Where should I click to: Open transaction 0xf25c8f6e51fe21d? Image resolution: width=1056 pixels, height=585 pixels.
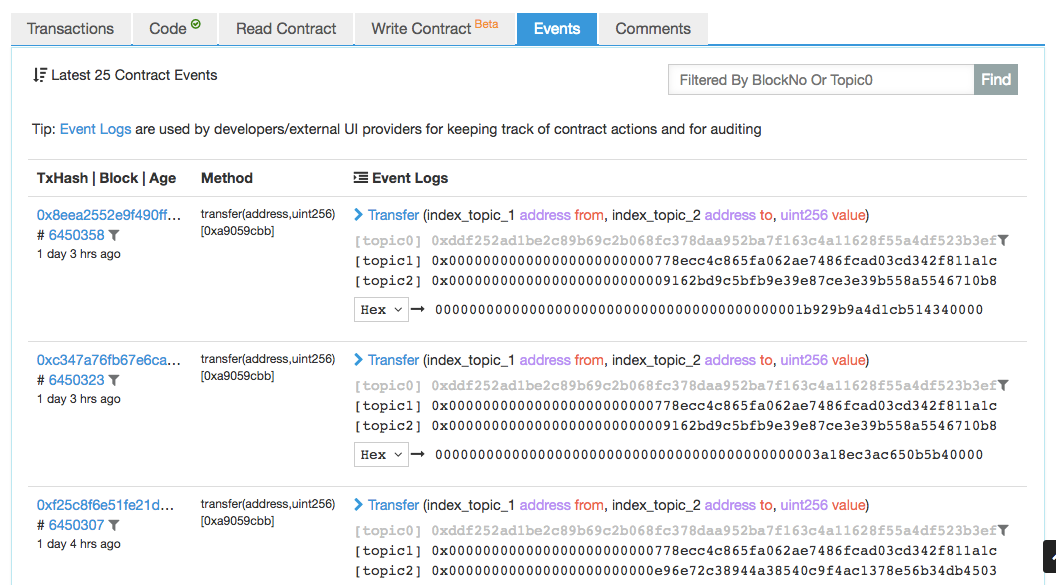[105, 505]
